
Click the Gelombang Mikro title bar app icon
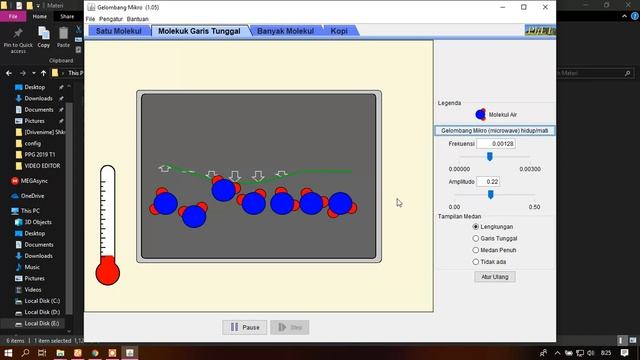coord(91,7)
